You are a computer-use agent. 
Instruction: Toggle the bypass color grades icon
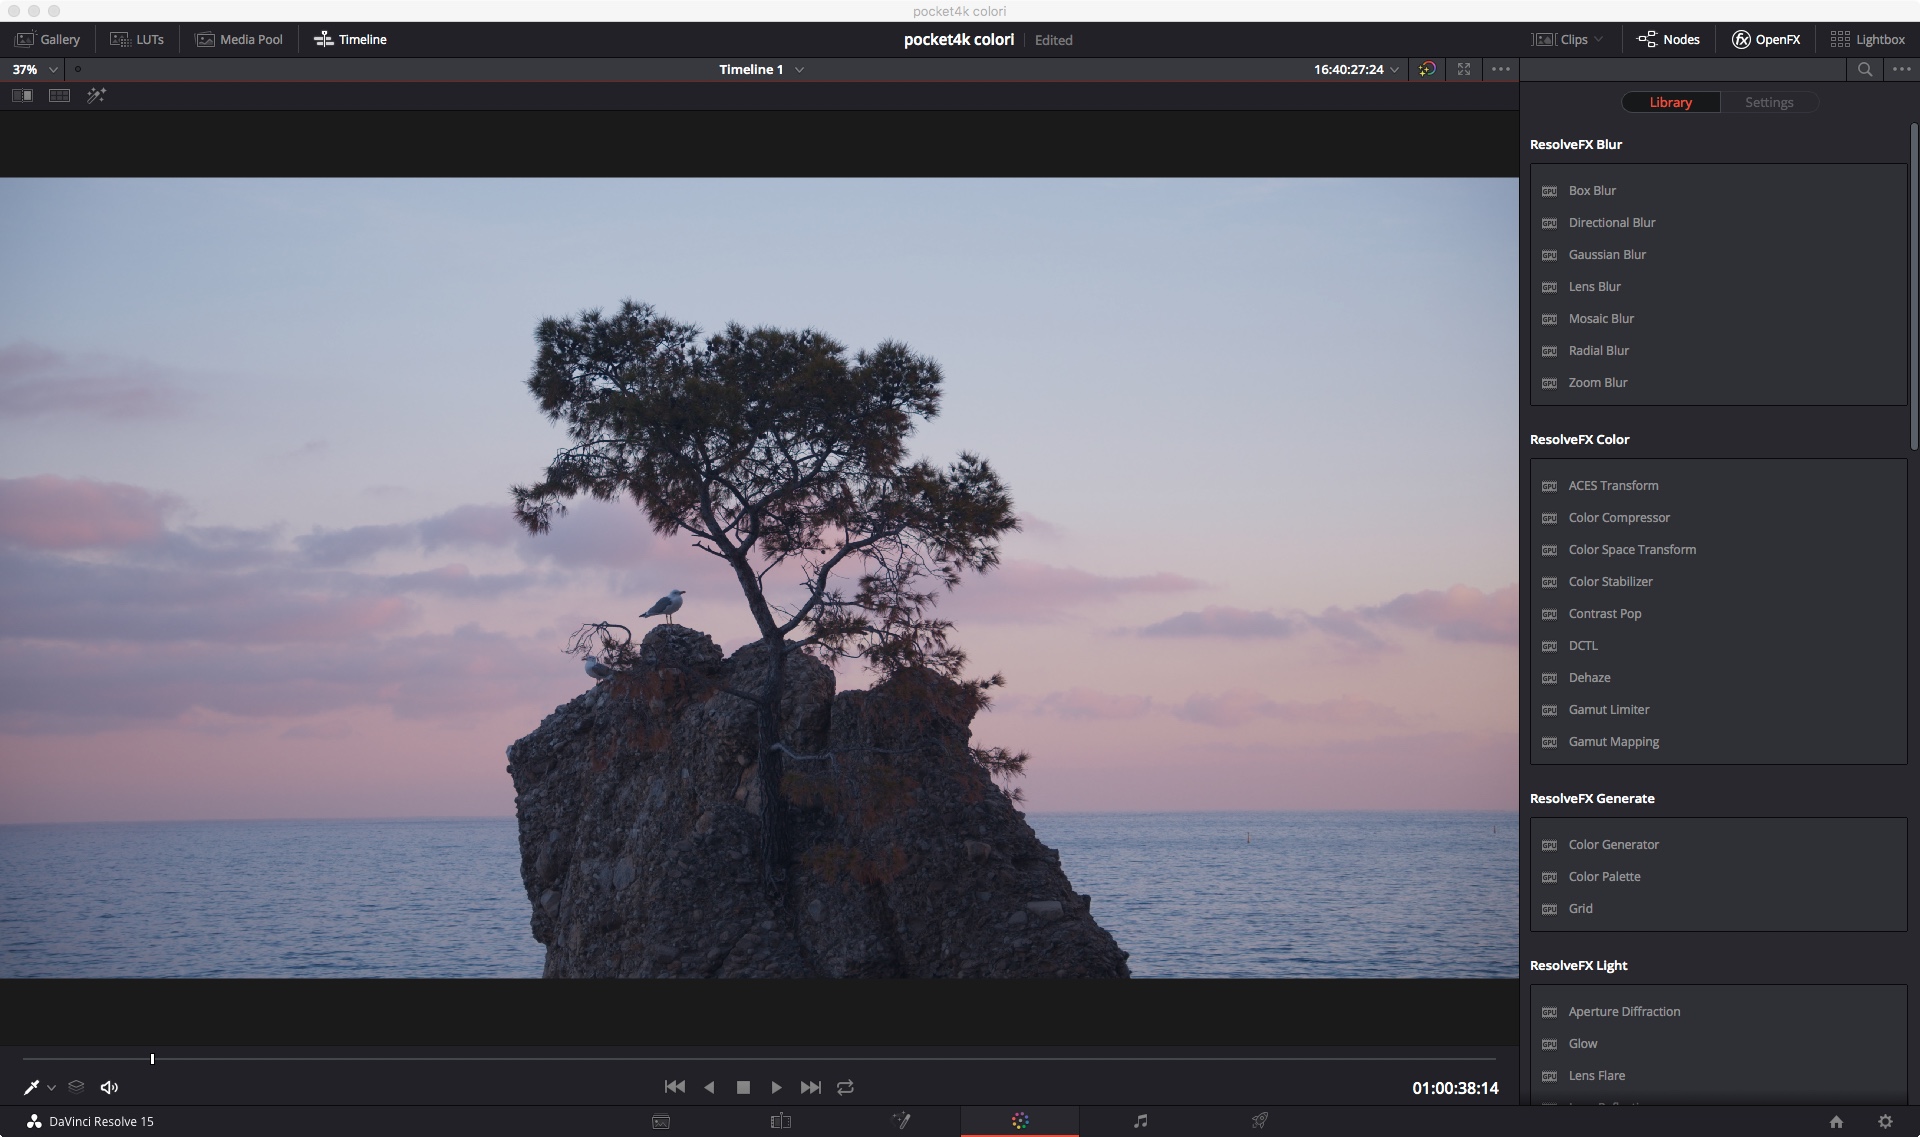[x=1427, y=69]
